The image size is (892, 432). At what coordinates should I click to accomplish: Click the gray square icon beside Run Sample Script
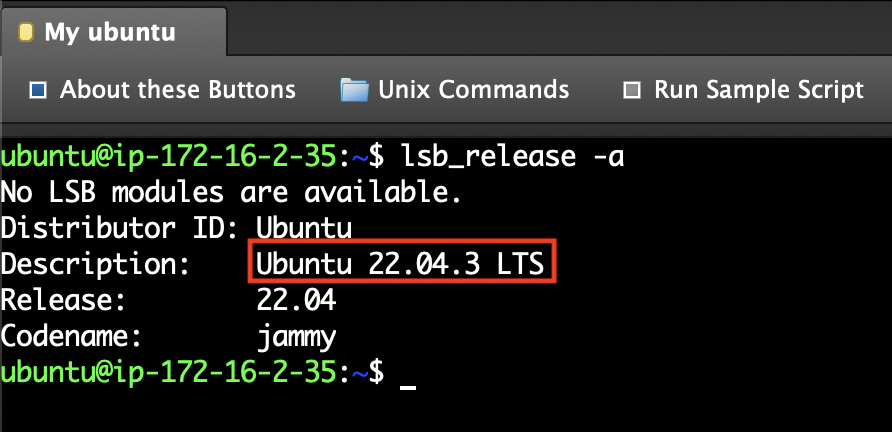(632, 90)
